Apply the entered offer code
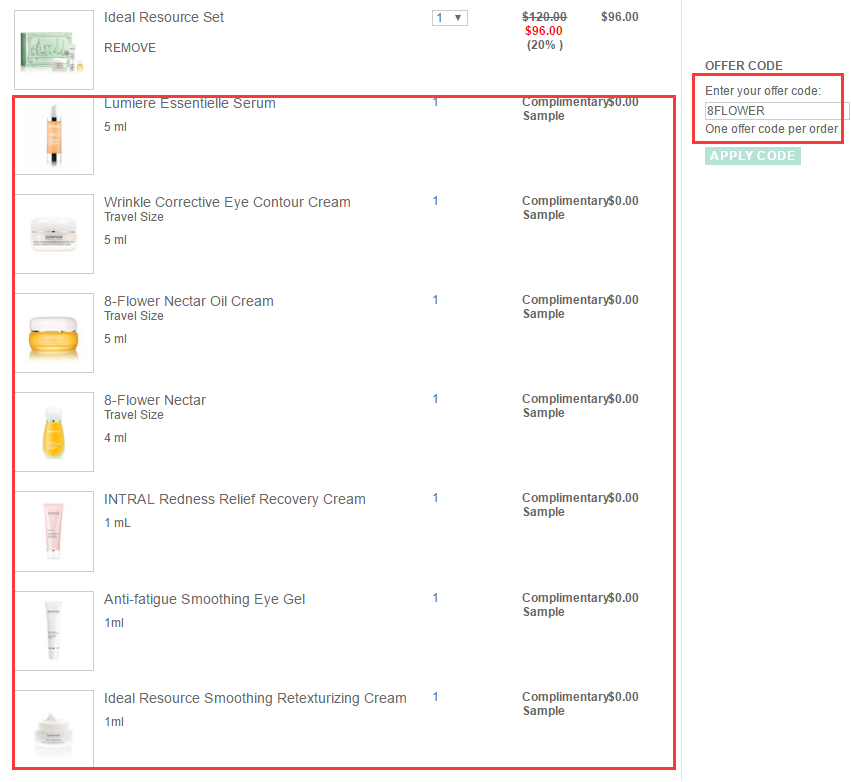The width and height of the screenshot is (851, 782). click(x=752, y=156)
